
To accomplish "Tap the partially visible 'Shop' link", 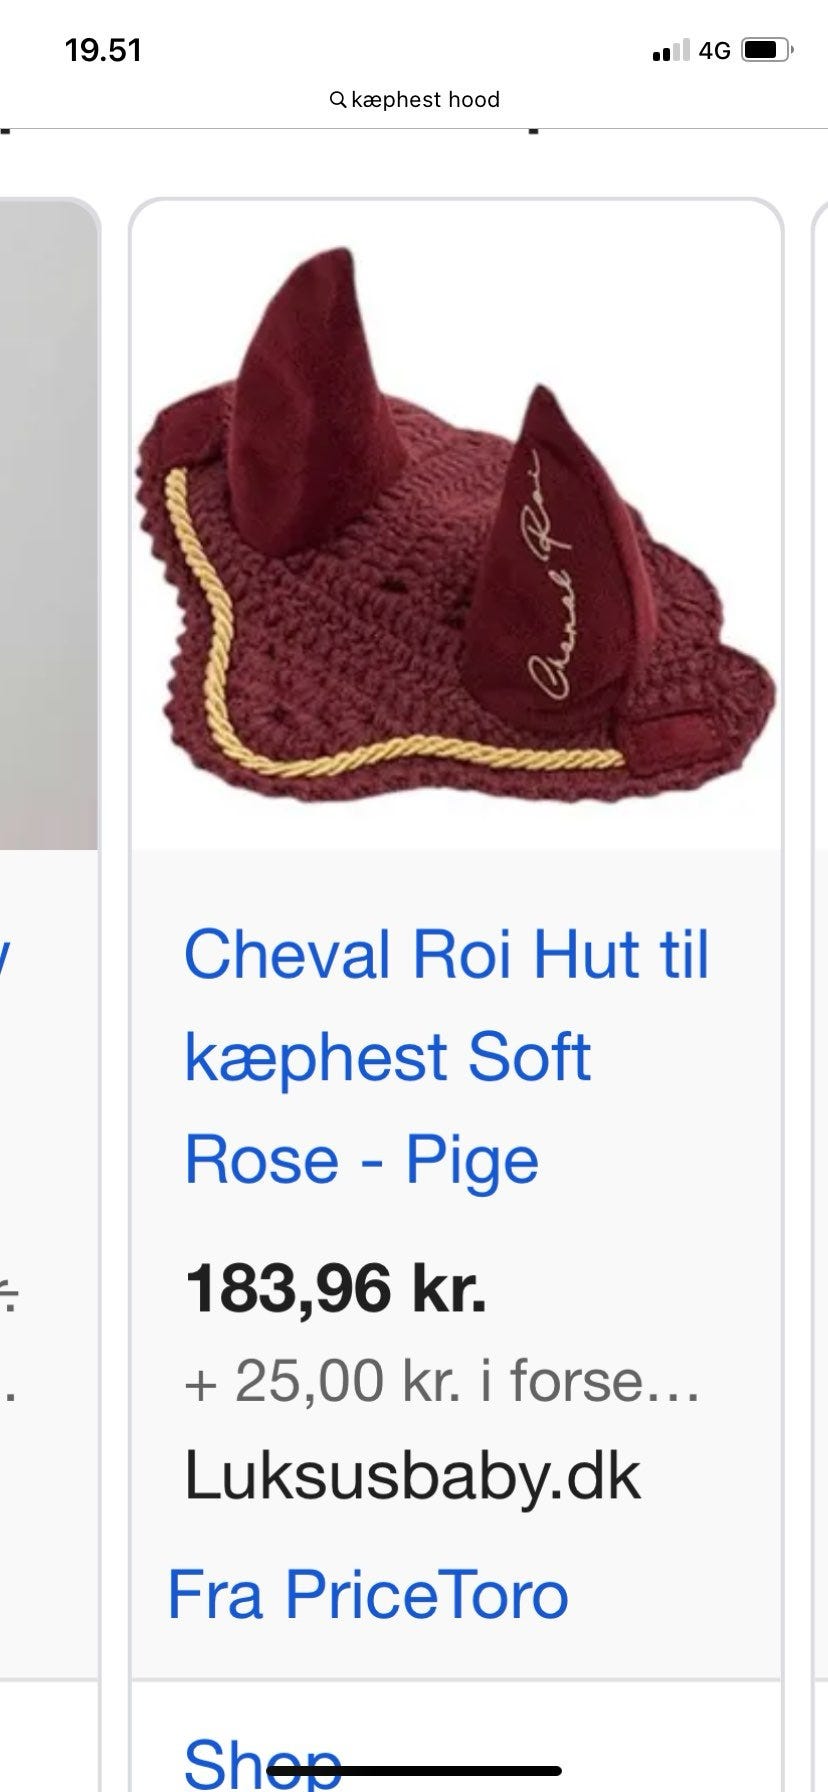I will tap(262, 1762).
